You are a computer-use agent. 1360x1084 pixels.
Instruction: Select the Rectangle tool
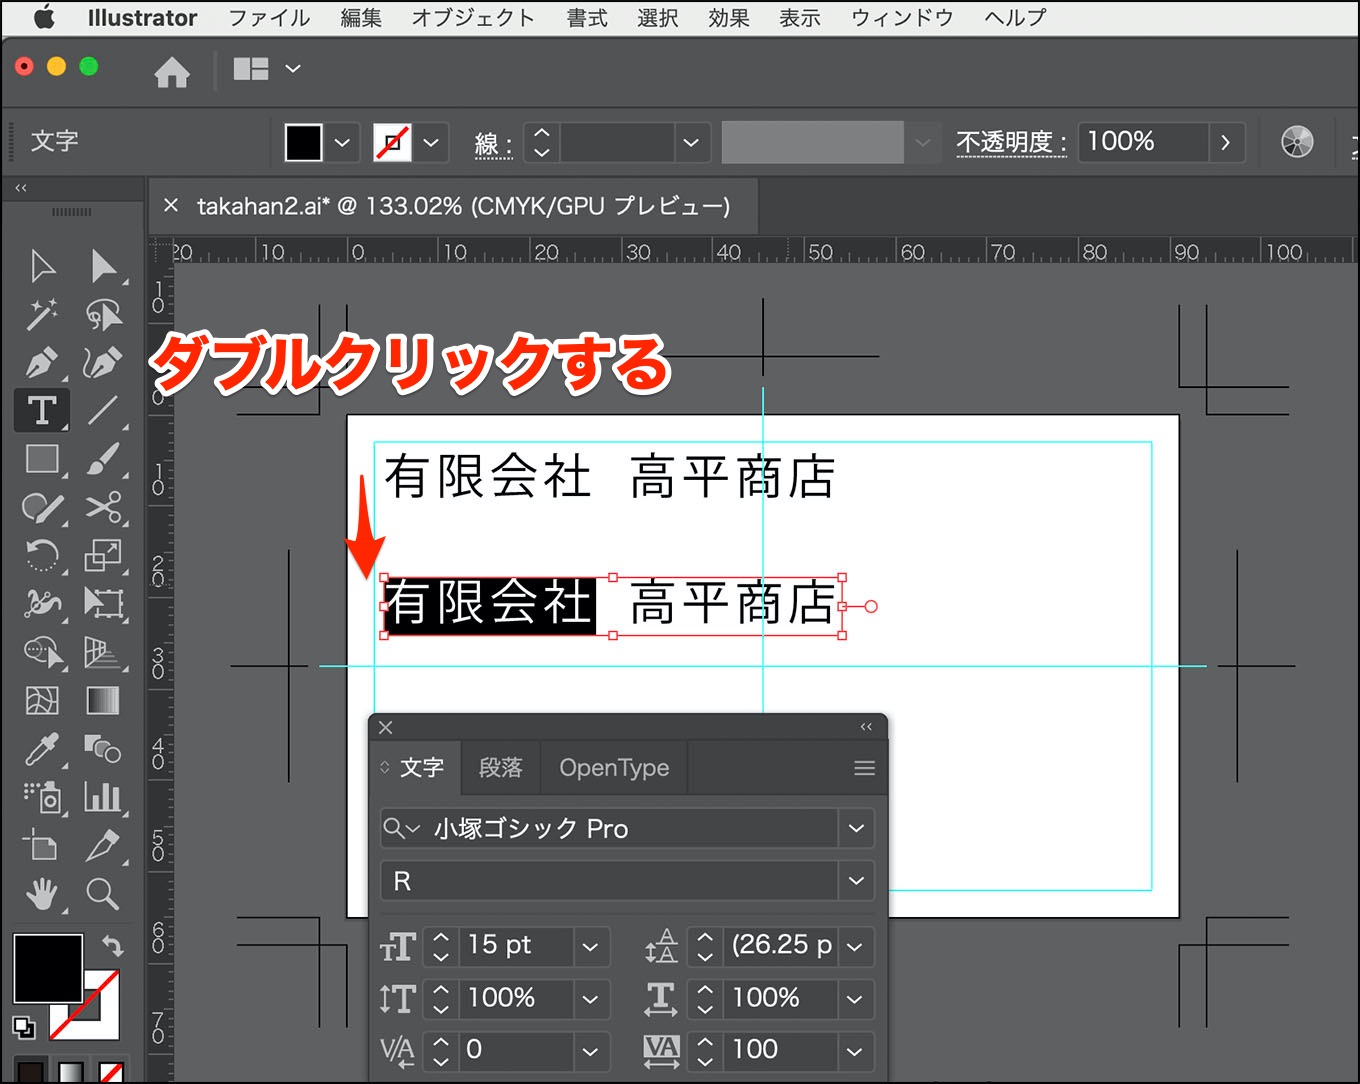click(x=42, y=459)
